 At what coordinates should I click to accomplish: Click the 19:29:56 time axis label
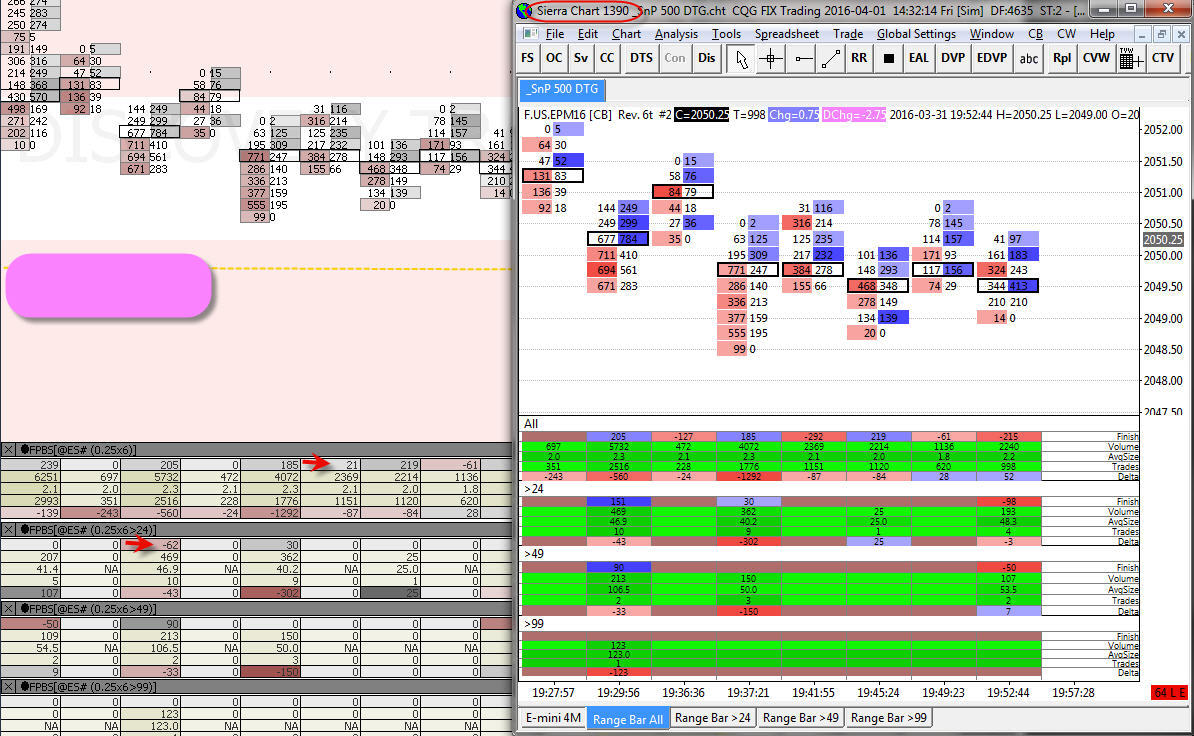point(618,693)
